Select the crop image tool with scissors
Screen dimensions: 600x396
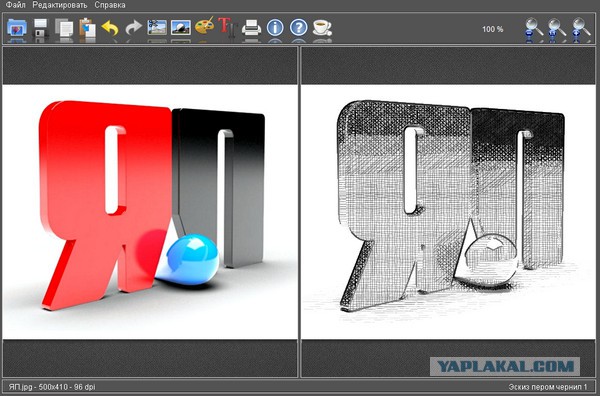click(x=157, y=28)
